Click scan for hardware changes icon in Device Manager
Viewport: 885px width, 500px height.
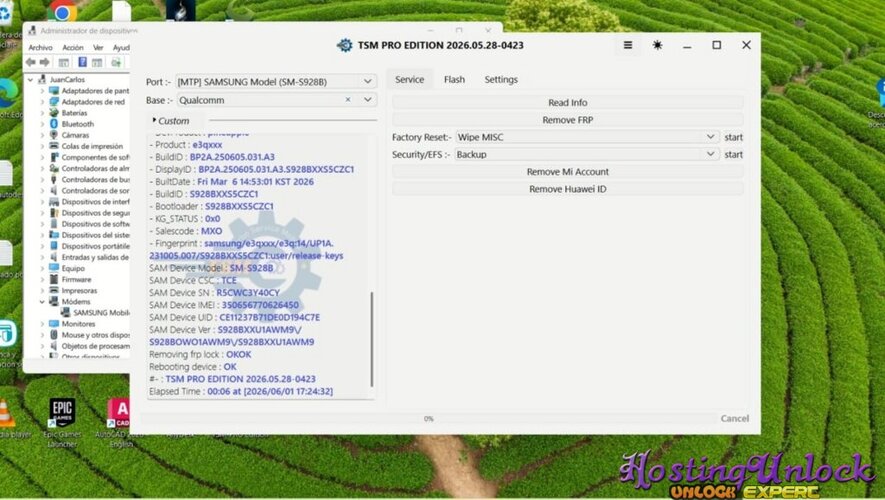[116, 62]
